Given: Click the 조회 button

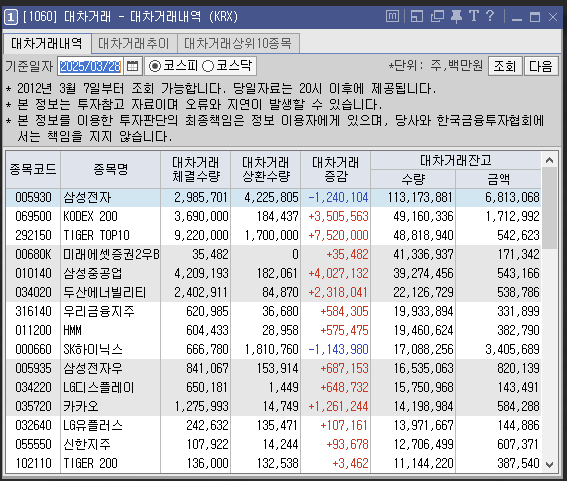Looking at the screenshot, I should pyautogui.click(x=505, y=66).
